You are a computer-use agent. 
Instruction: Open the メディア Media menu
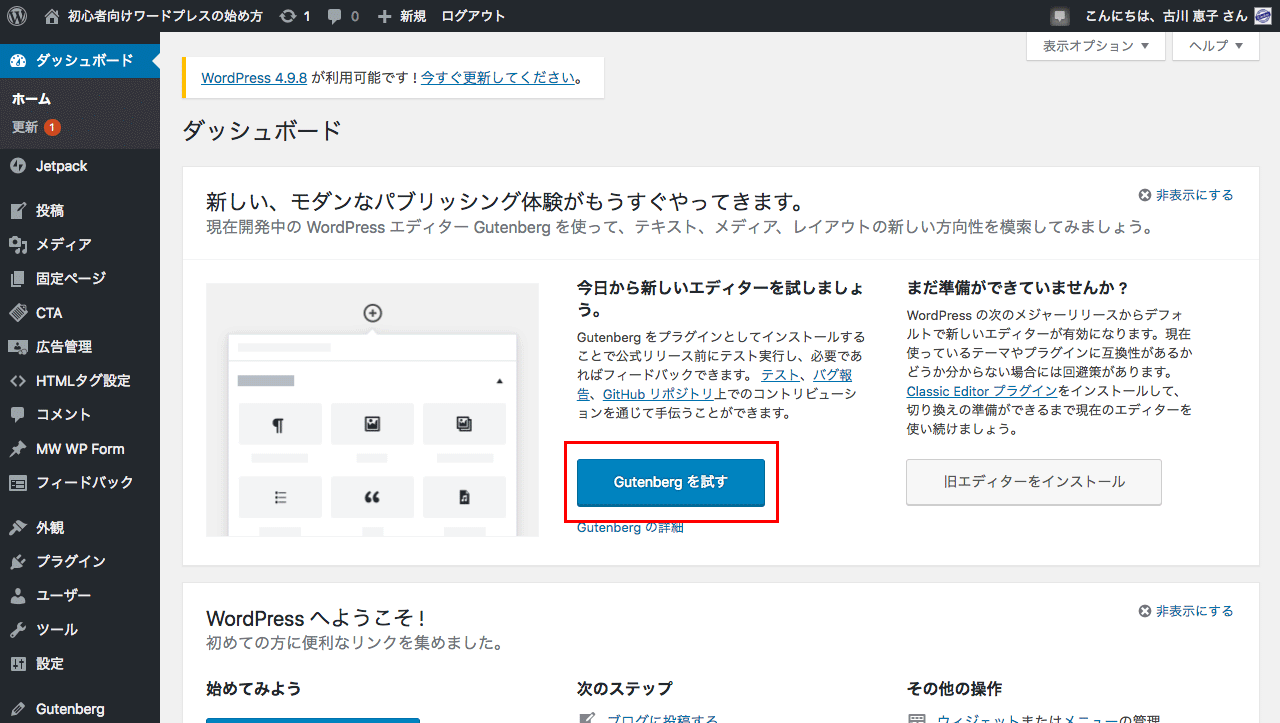click(x=64, y=245)
